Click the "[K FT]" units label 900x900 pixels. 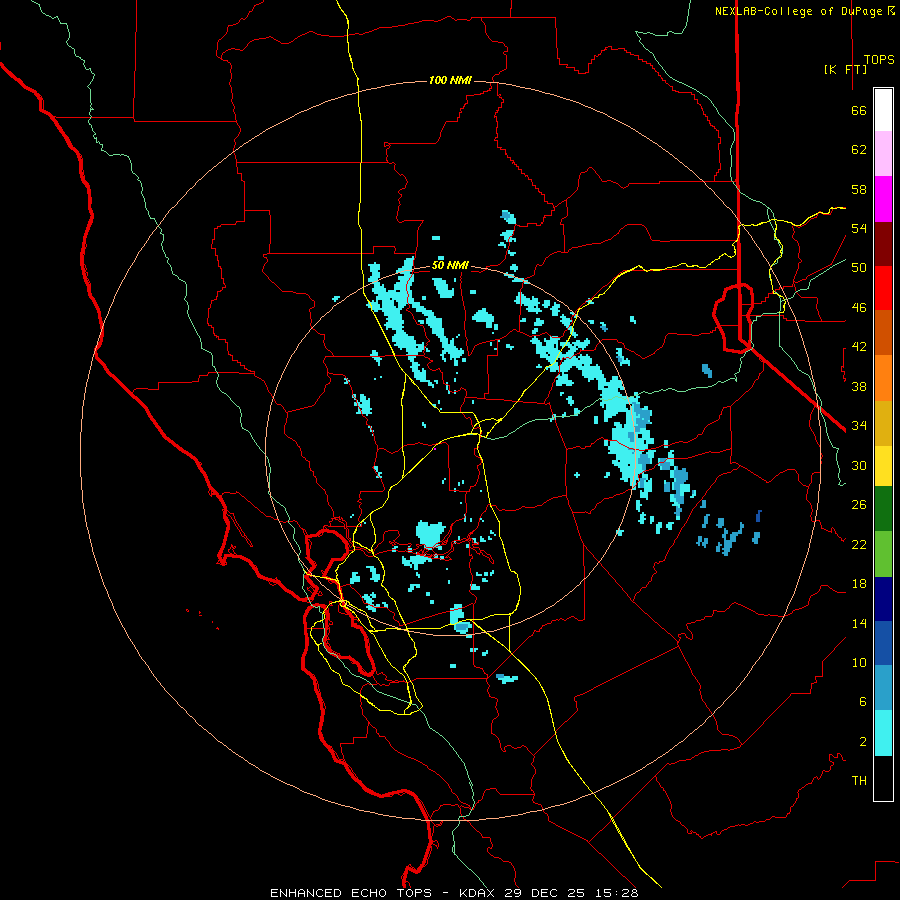845,69
